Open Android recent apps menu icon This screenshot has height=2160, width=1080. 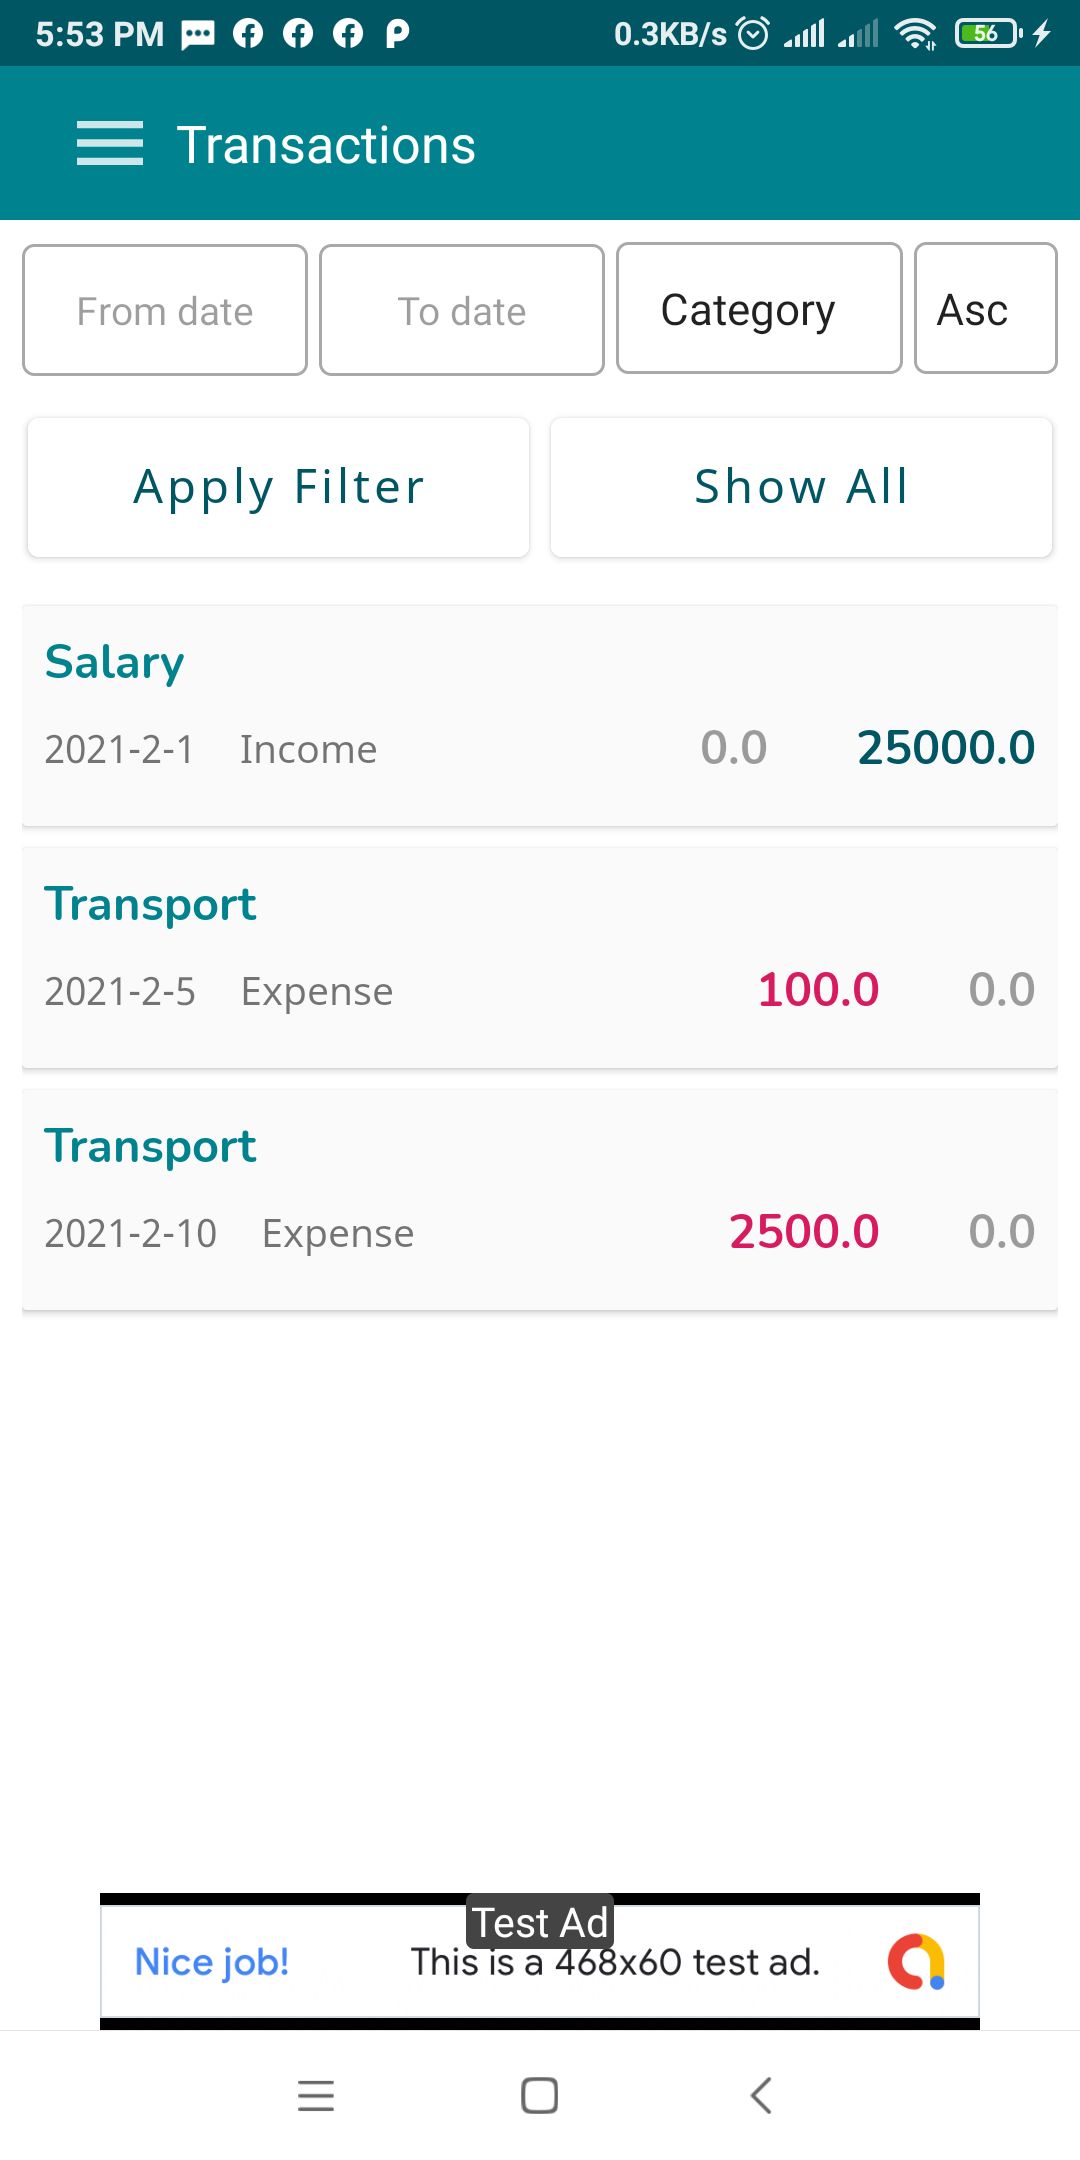coord(316,2095)
